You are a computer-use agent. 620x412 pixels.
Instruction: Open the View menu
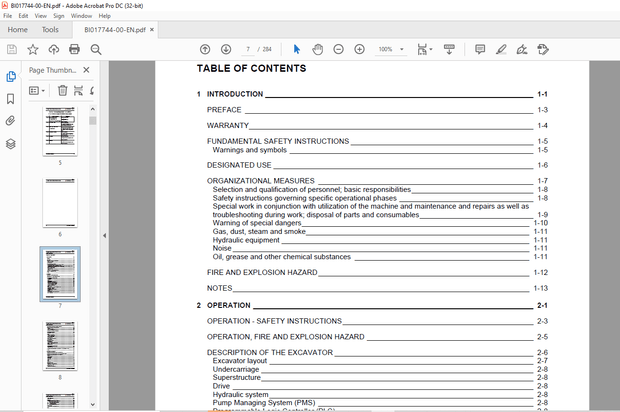tap(40, 16)
